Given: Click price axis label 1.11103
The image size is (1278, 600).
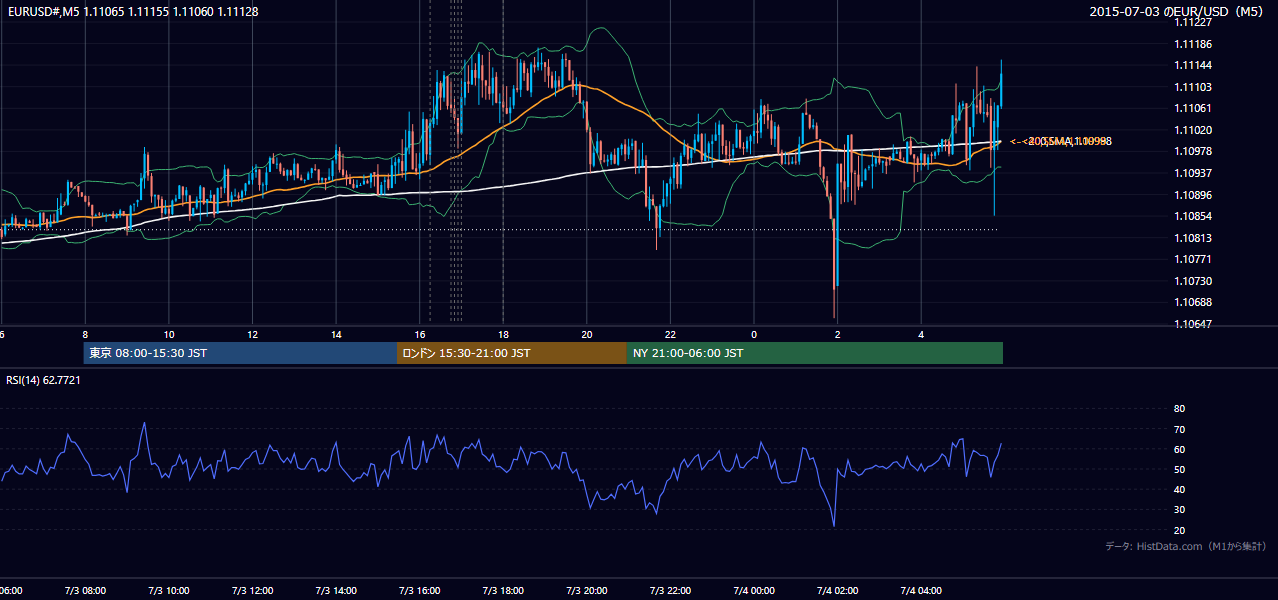Looking at the screenshot, I should 1194,88.
